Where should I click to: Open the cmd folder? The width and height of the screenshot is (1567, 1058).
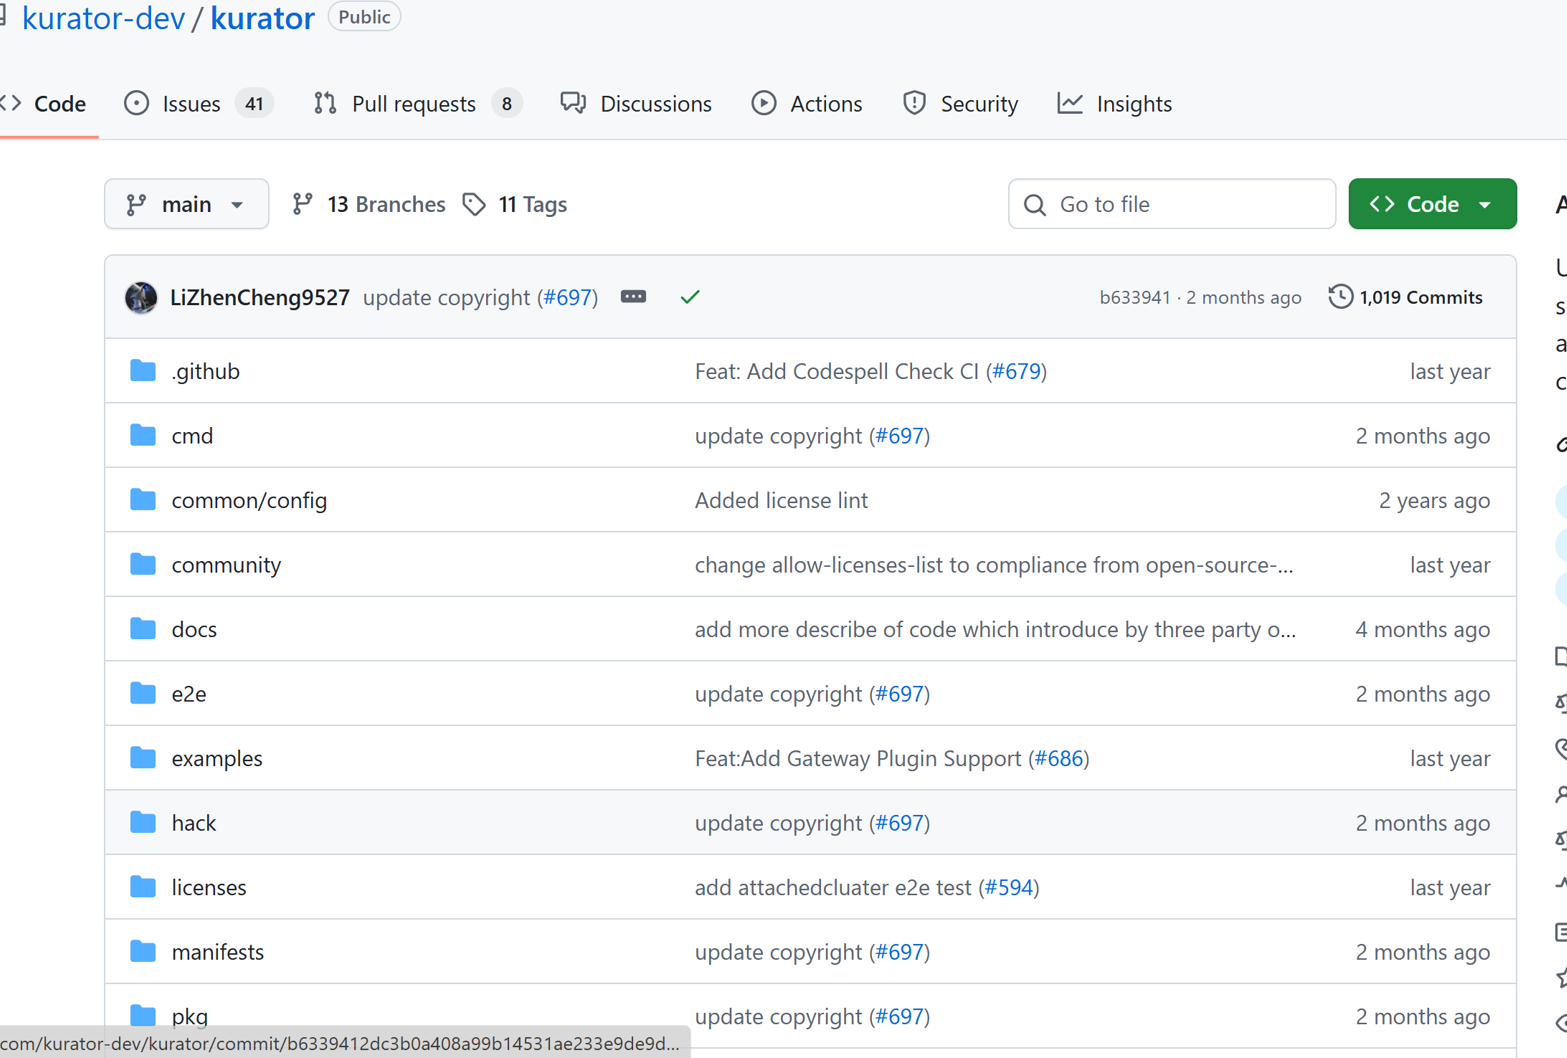pos(192,436)
